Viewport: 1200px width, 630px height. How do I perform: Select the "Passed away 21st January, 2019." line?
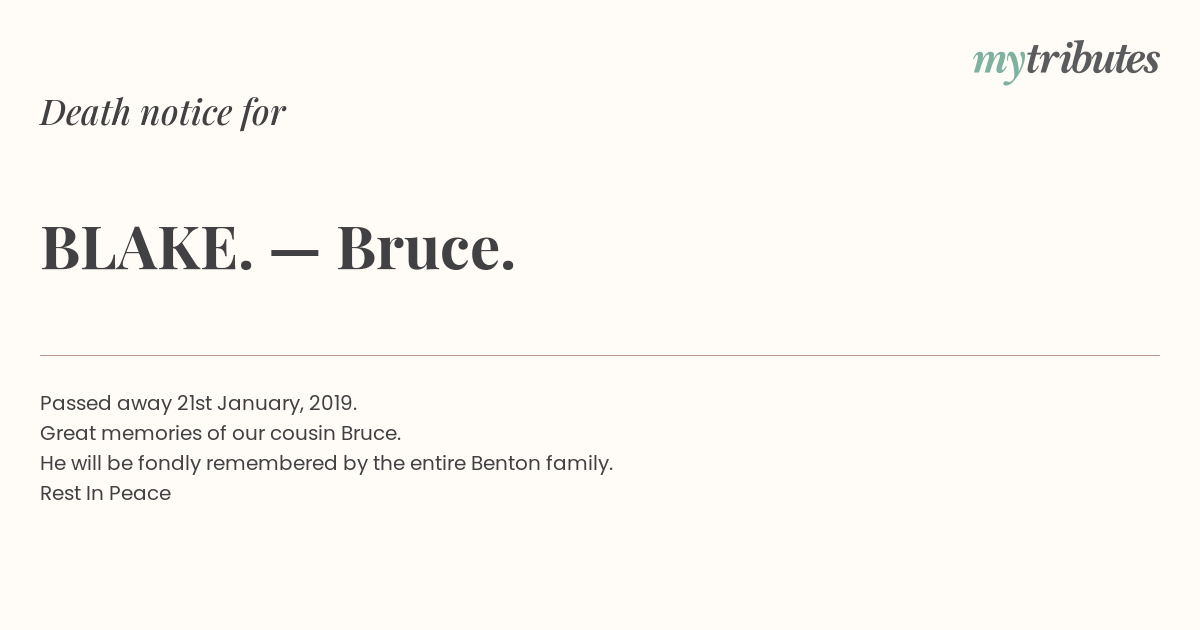(198, 403)
